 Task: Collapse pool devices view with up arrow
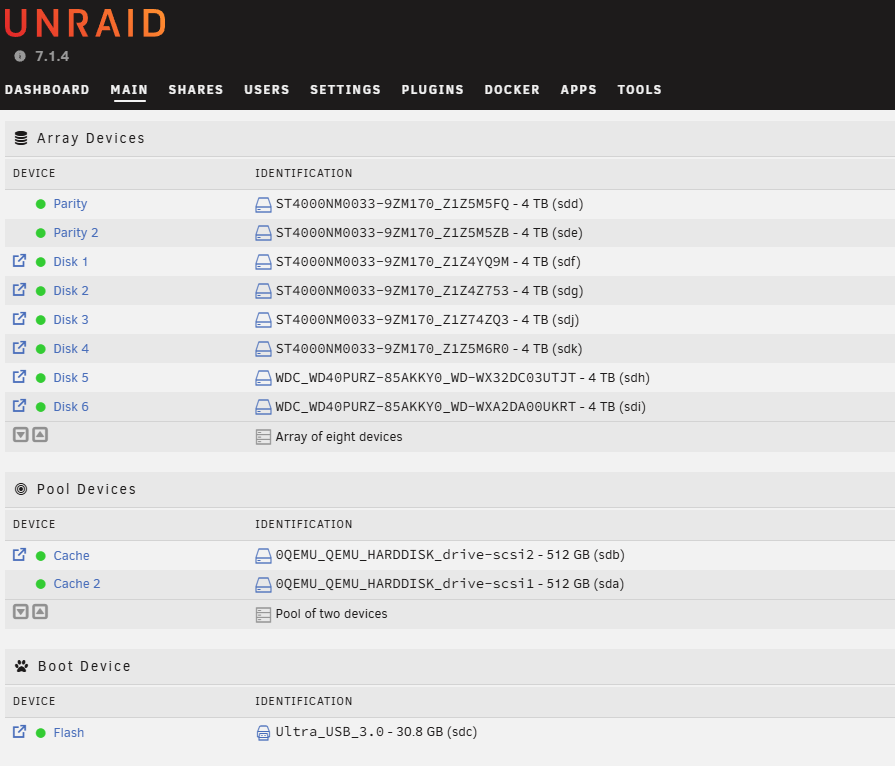tap(40, 612)
